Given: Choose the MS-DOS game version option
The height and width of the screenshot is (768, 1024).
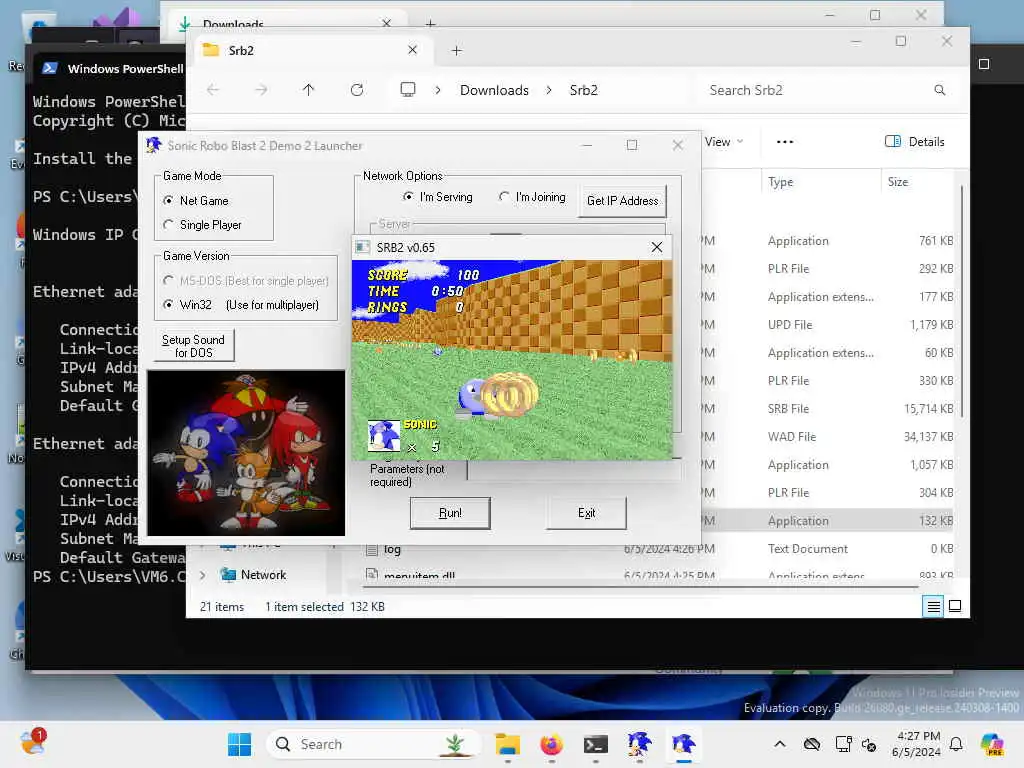Looking at the screenshot, I should [x=168, y=281].
